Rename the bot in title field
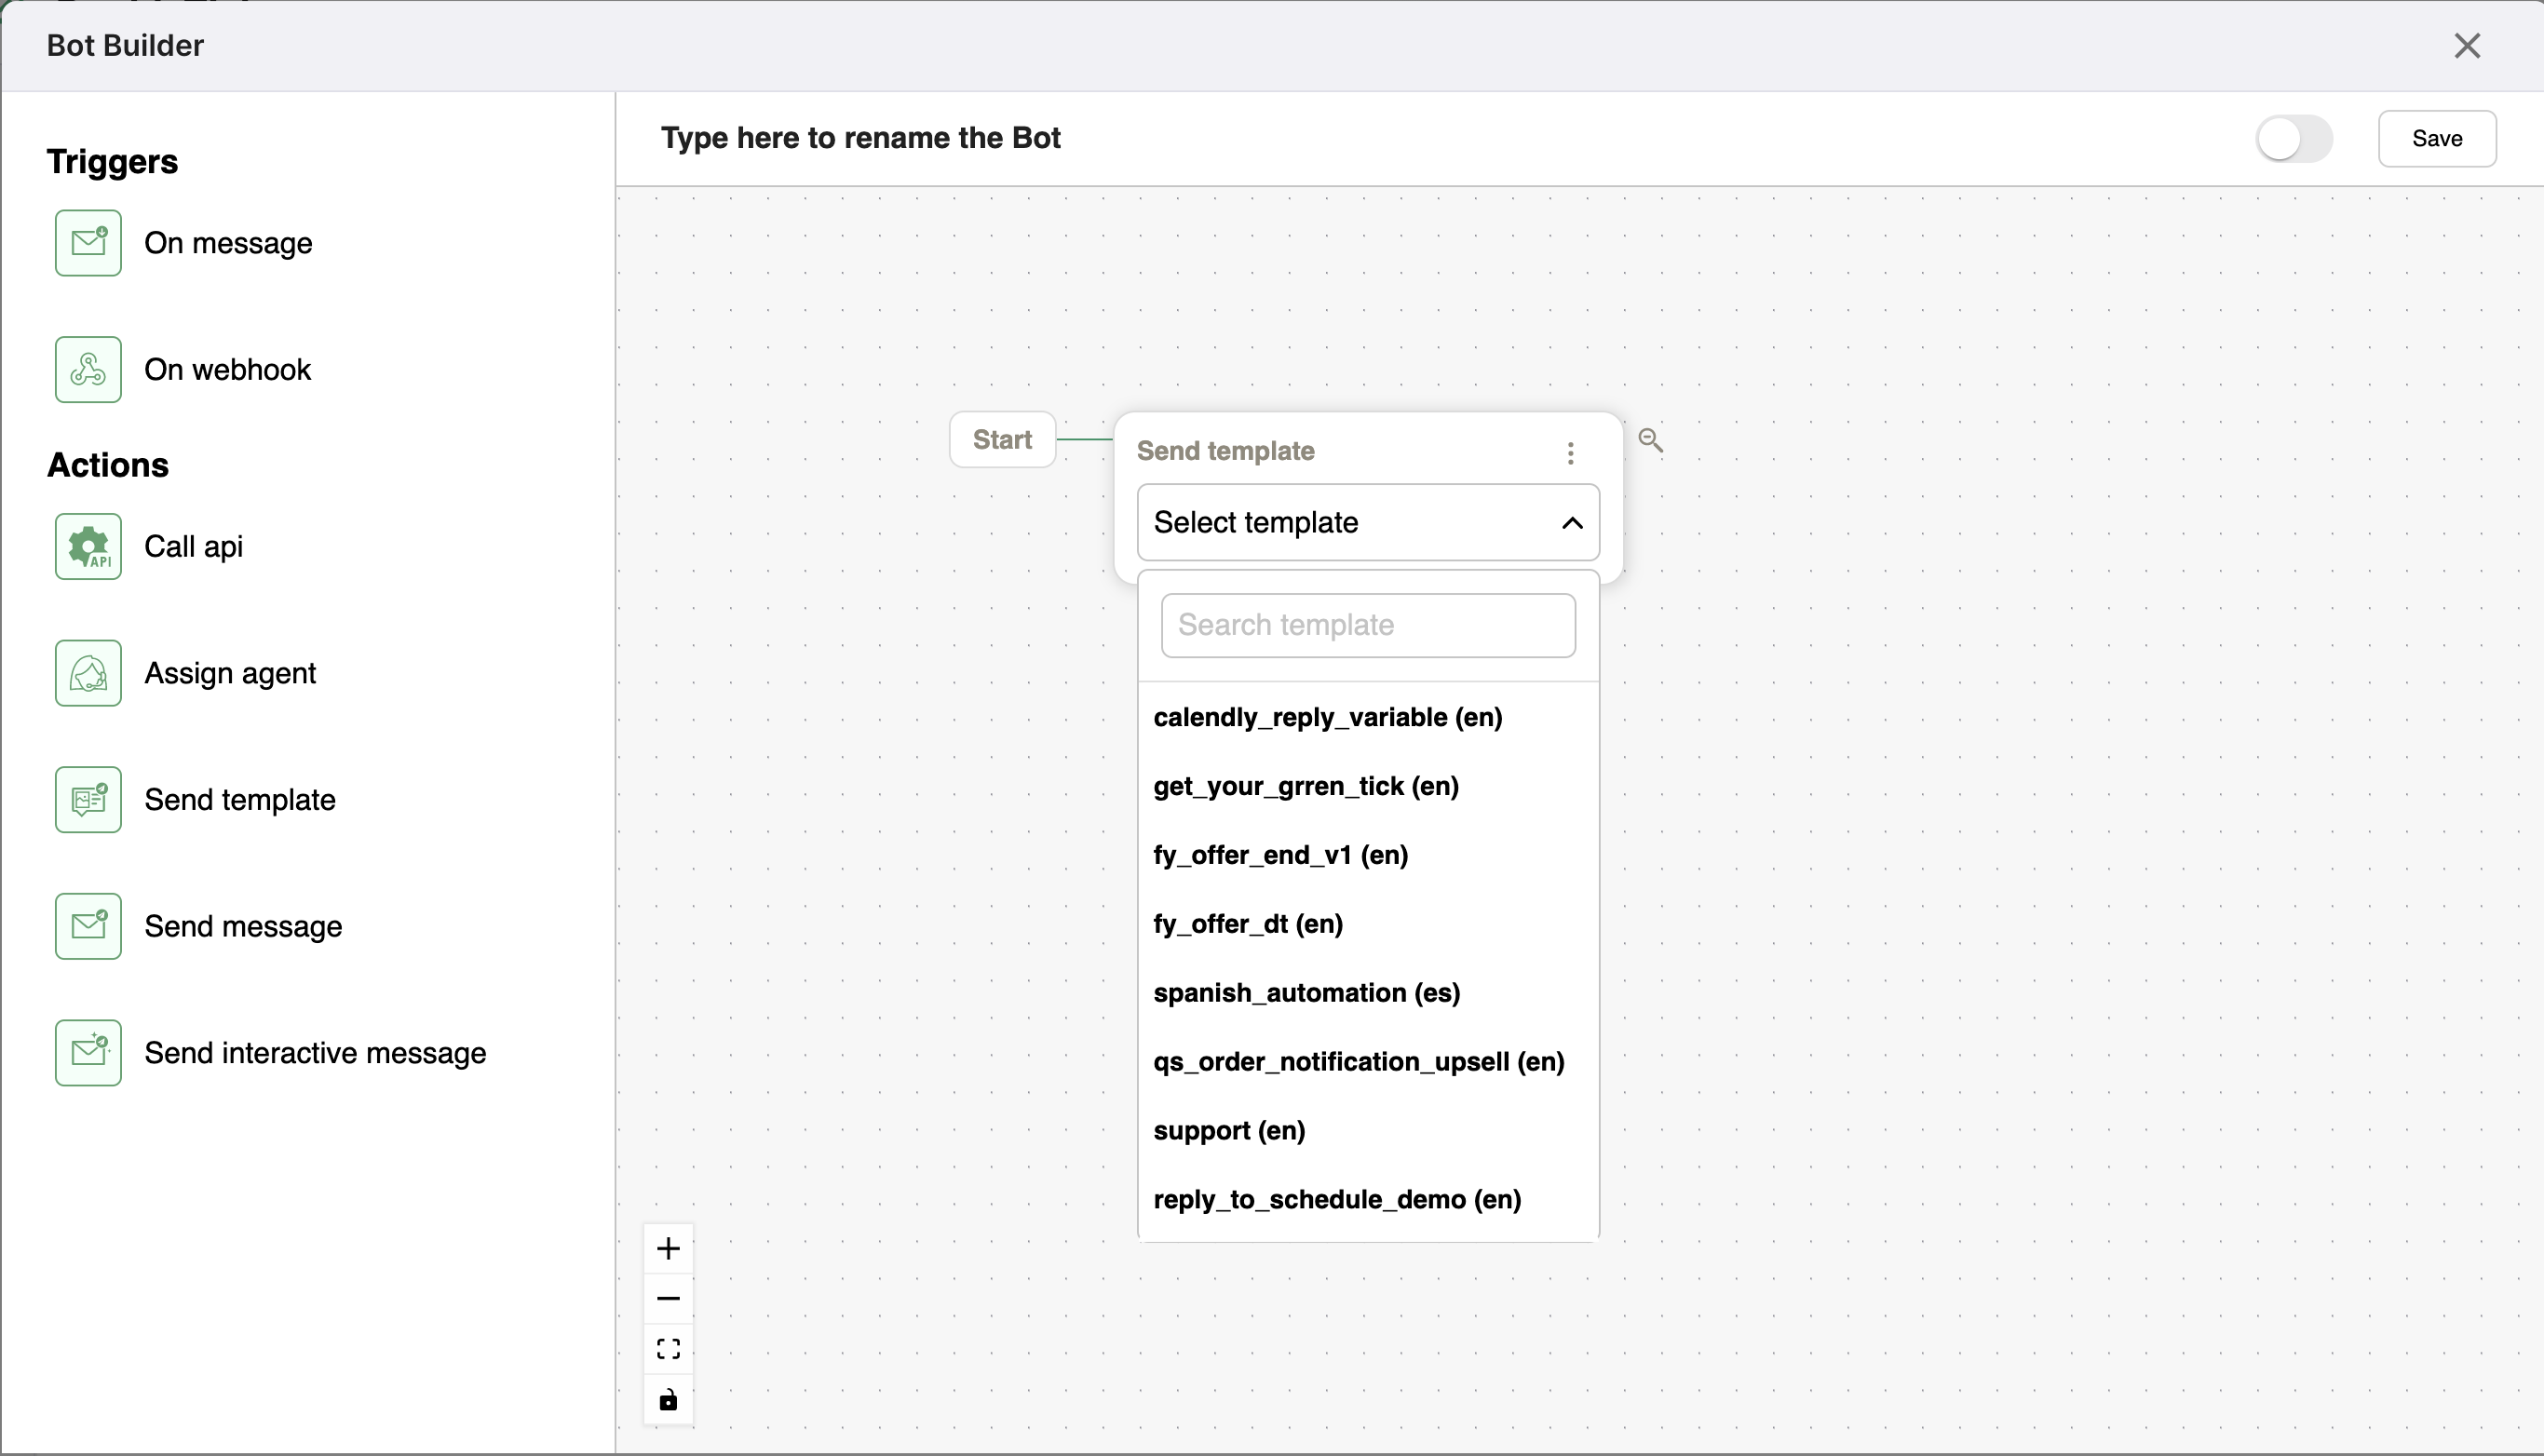 coord(863,138)
